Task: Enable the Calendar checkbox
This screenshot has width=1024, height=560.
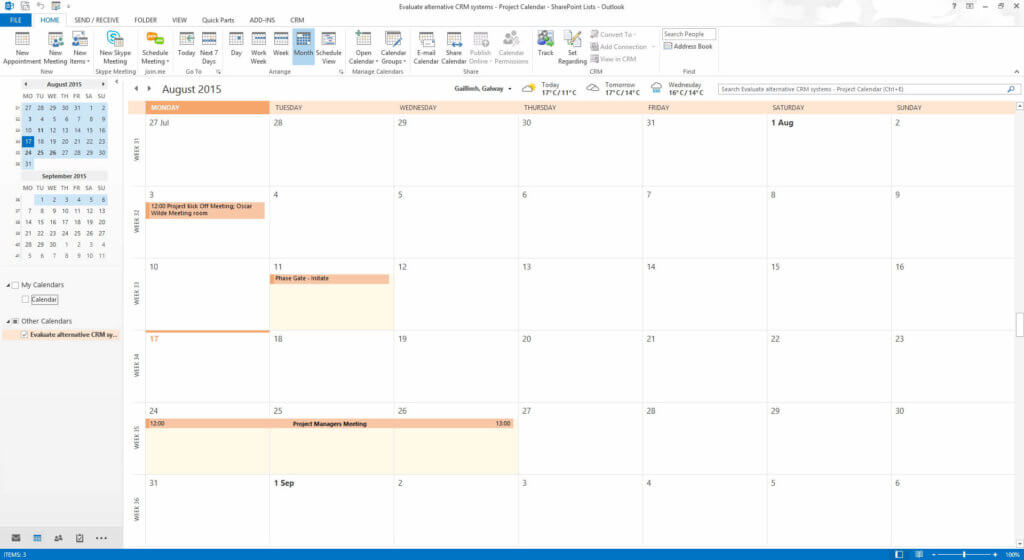Action: point(26,299)
